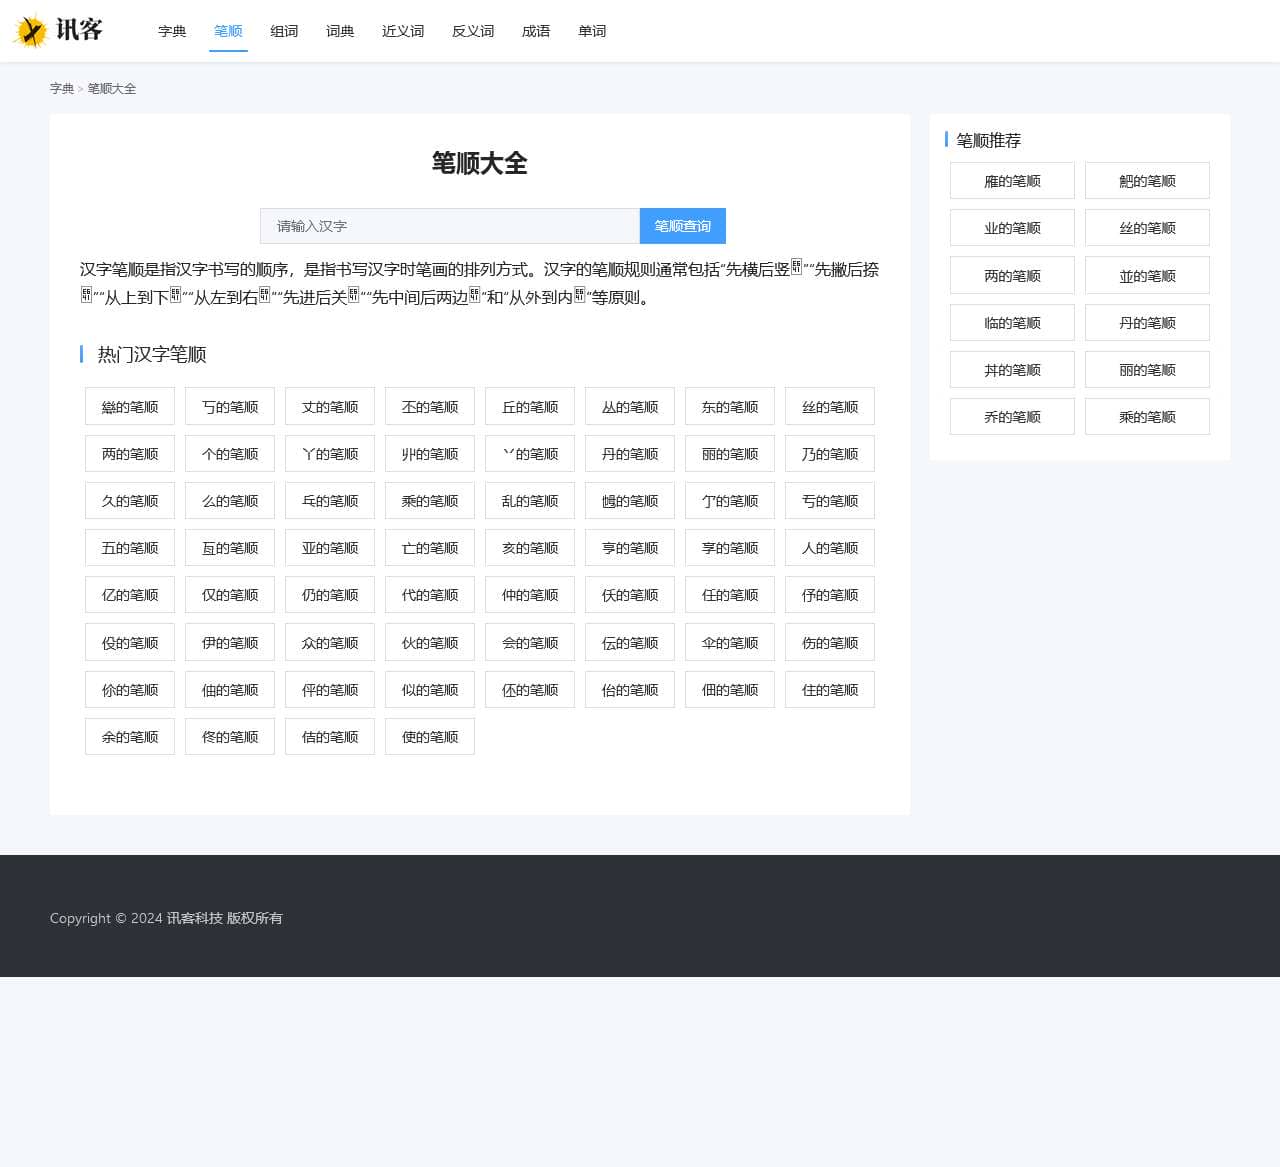1280x1167 pixels.
Task: Open 丈的笔顺 from hot characters
Action: [x=329, y=406]
